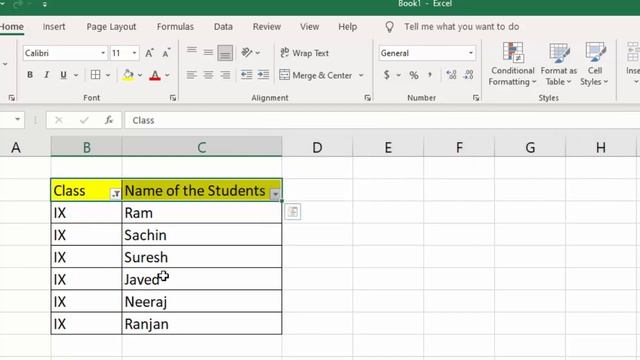
Task: Click Increase Indent icon
Action: click(x=263, y=75)
